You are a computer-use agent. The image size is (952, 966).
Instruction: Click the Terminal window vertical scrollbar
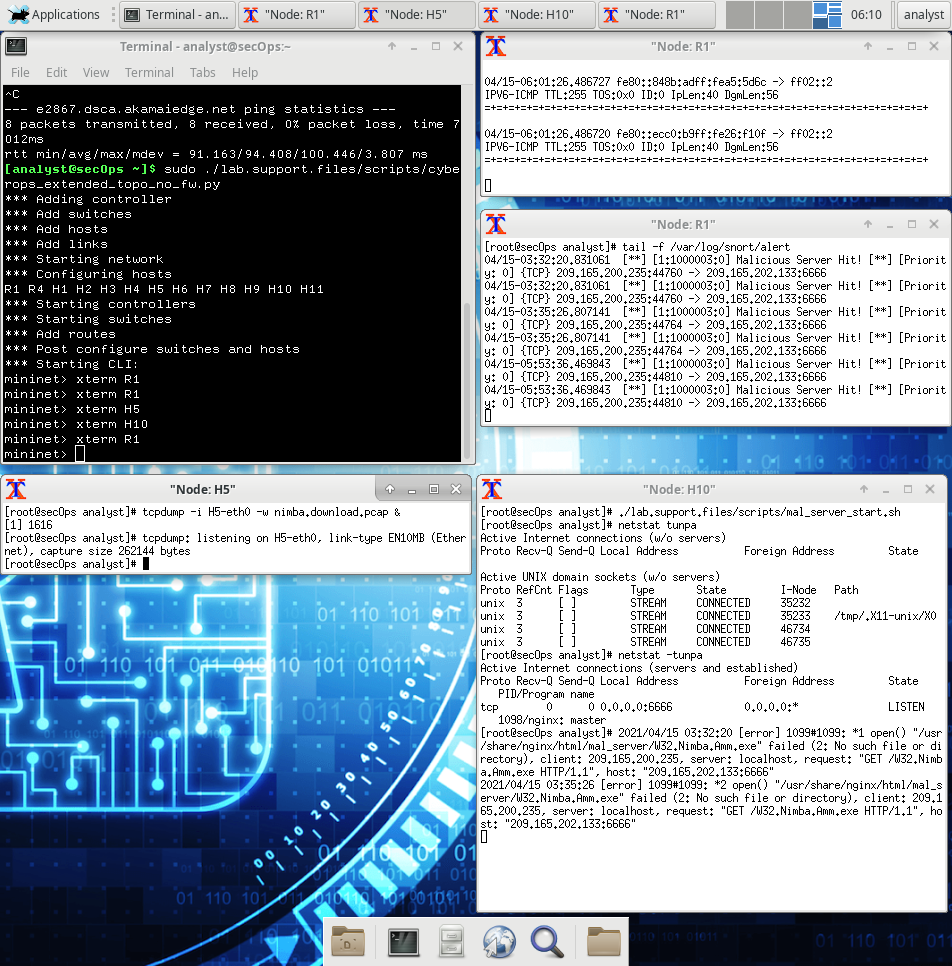click(x=467, y=272)
